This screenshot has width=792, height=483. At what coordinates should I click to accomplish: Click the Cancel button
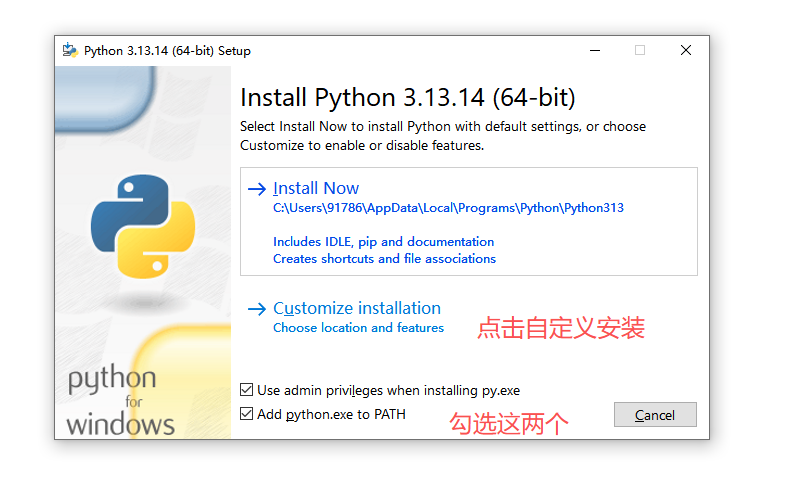(655, 415)
